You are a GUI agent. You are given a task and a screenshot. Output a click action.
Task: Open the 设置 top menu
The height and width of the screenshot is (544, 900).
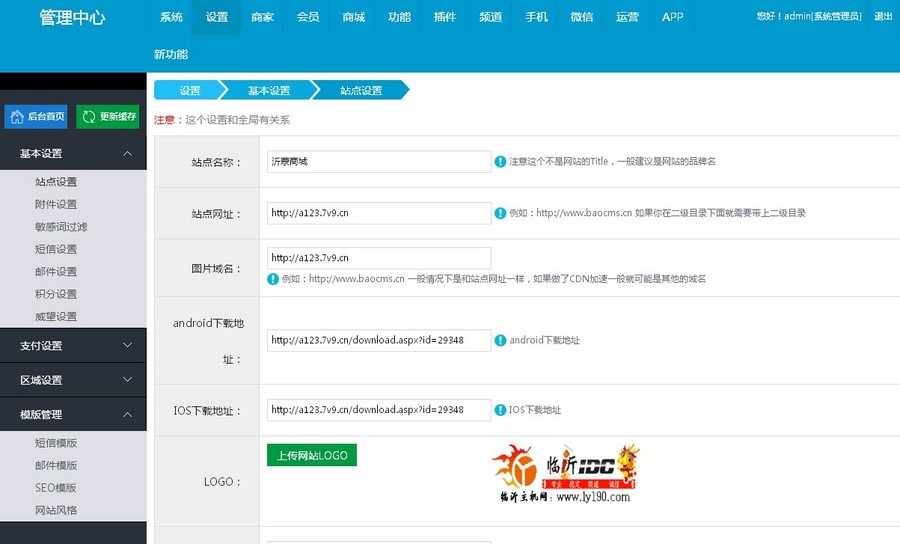pyautogui.click(x=217, y=17)
